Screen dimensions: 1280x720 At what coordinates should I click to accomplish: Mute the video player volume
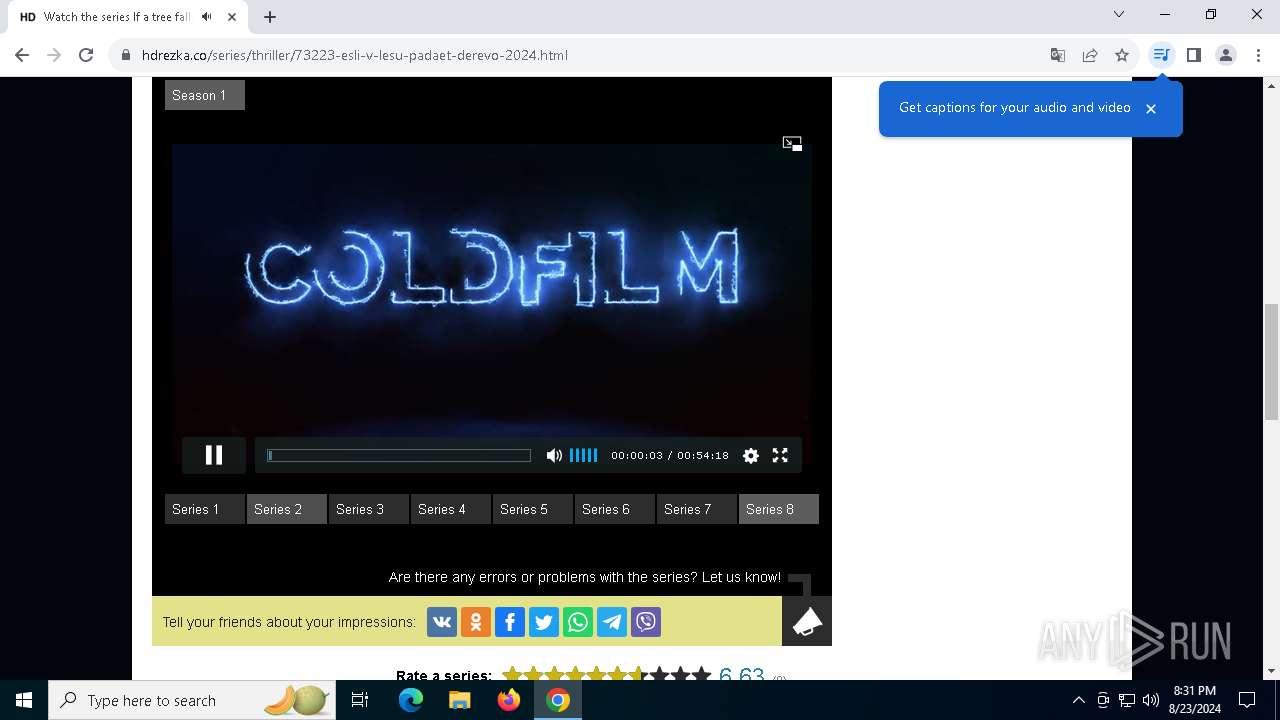tap(554, 455)
